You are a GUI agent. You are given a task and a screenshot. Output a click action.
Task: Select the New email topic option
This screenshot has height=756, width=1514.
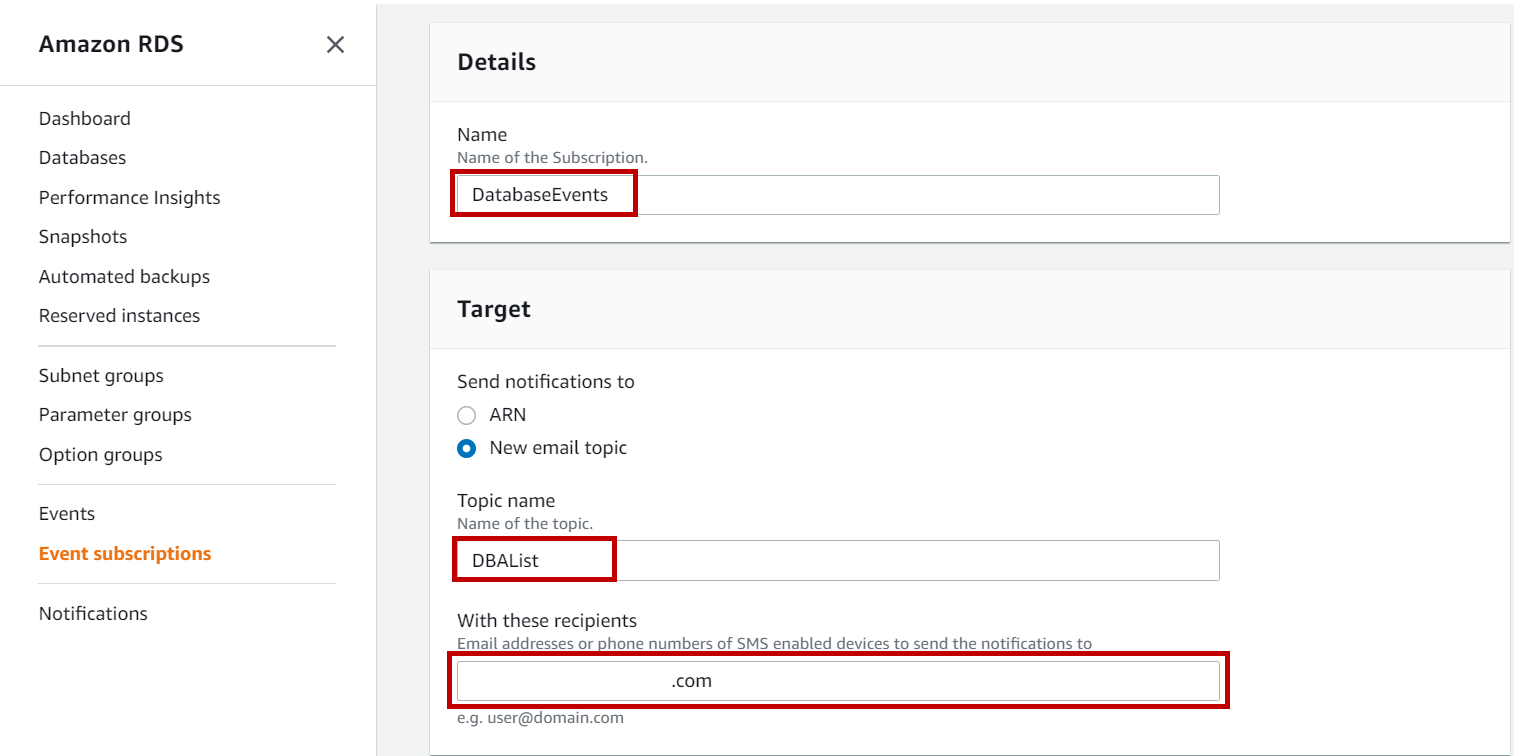point(466,449)
